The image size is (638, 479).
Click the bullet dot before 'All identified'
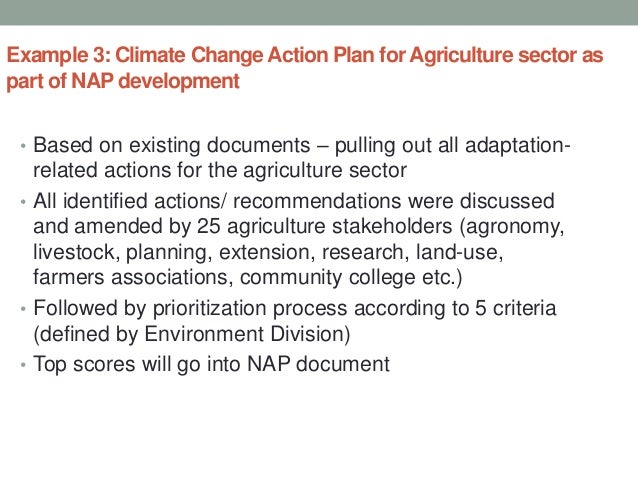[x=23, y=201]
